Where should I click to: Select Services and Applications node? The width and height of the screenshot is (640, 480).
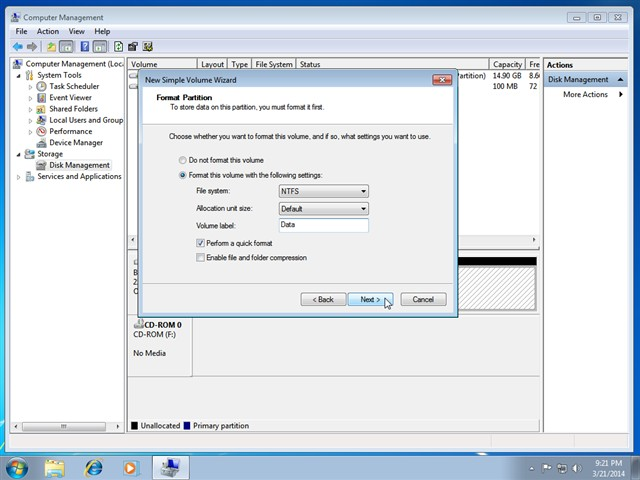coord(79,177)
